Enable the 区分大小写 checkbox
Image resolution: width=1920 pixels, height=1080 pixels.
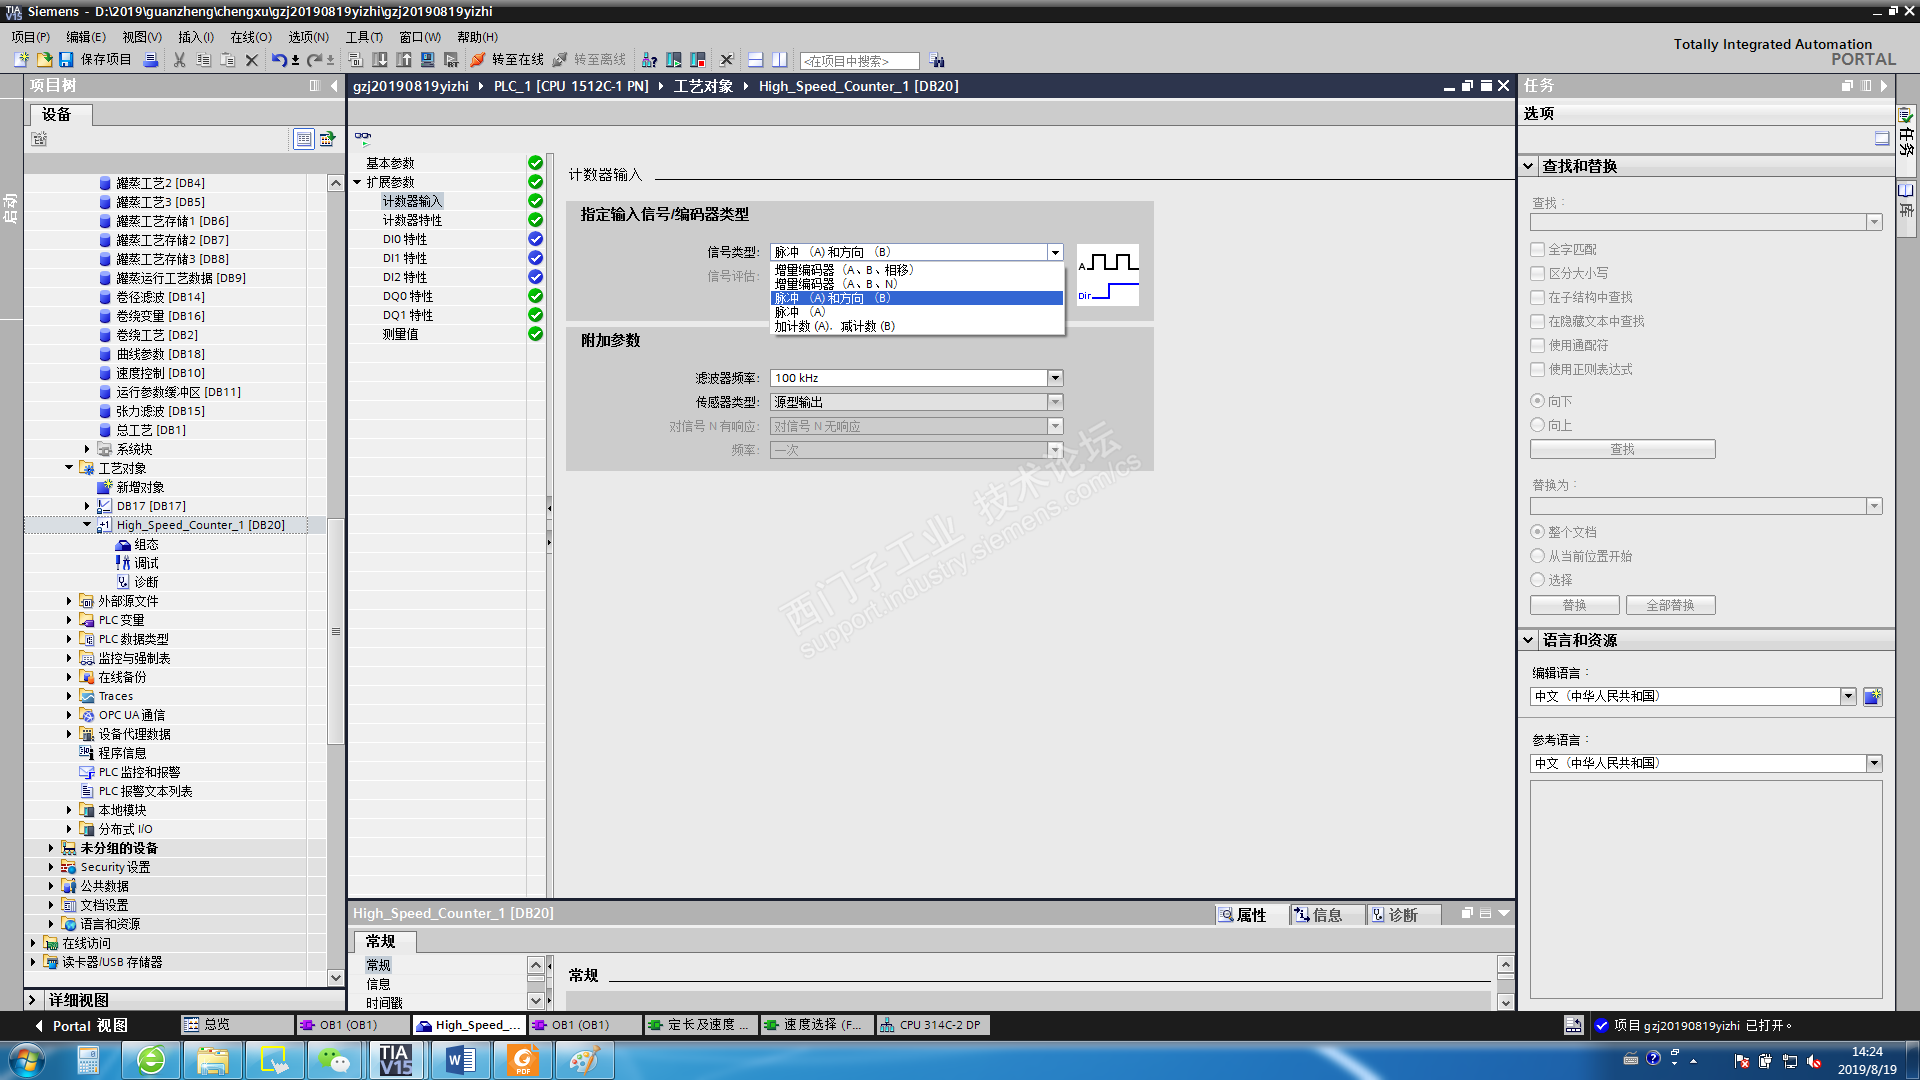coord(1538,273)
